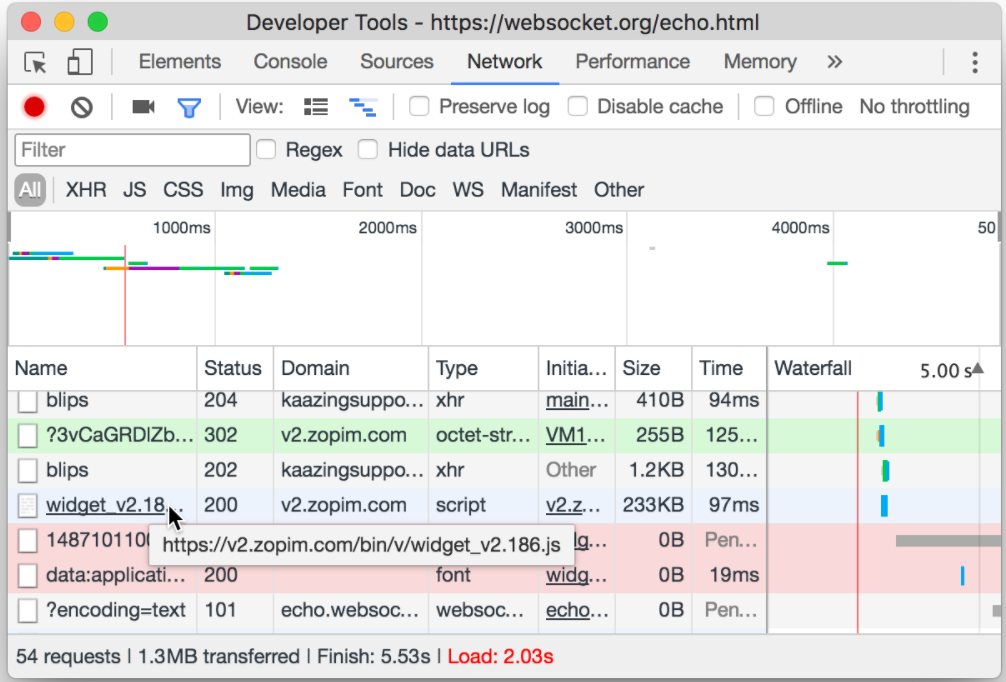
Task: Filter requests by Media
Action: (x=298, y=190)
